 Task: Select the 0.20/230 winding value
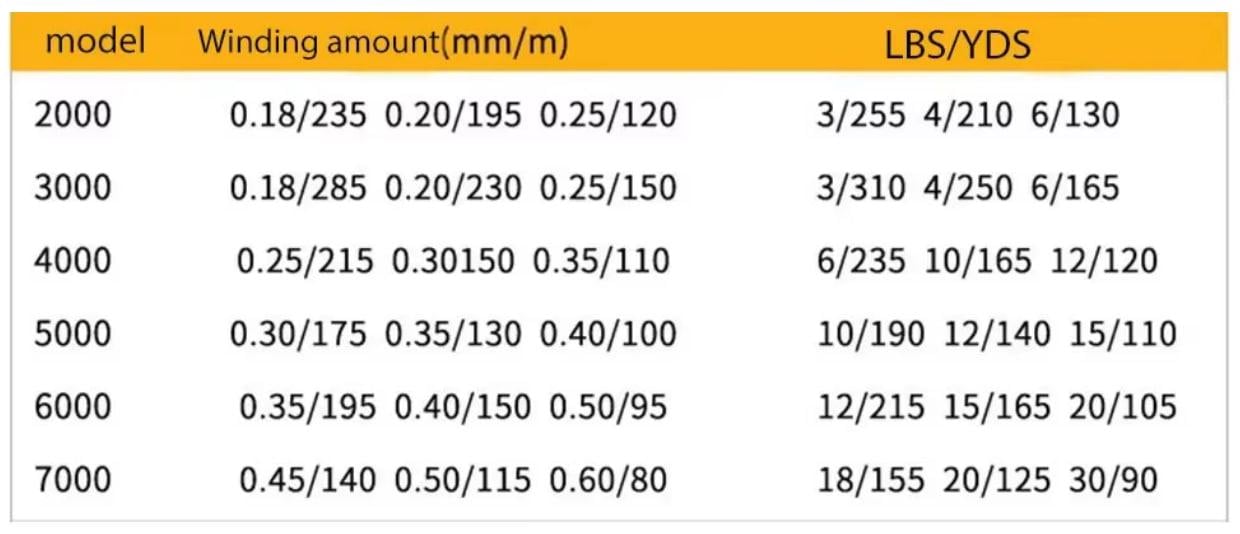(453, 188)
